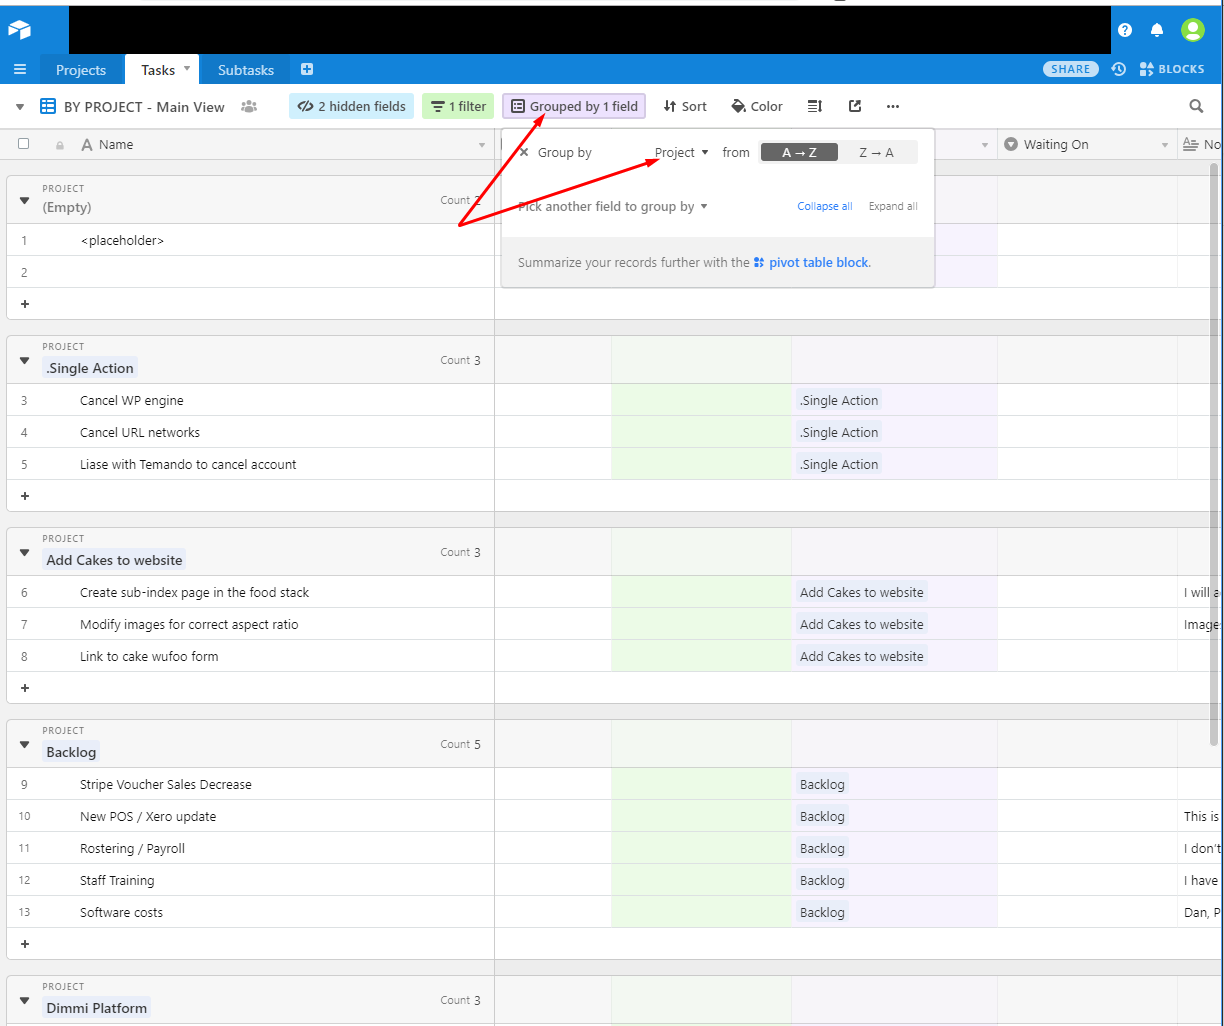The height and width of the screenshot is (1026, 1224).
Task: Select Liase with Temando to cancel account
Action: [x=188, y=464]
